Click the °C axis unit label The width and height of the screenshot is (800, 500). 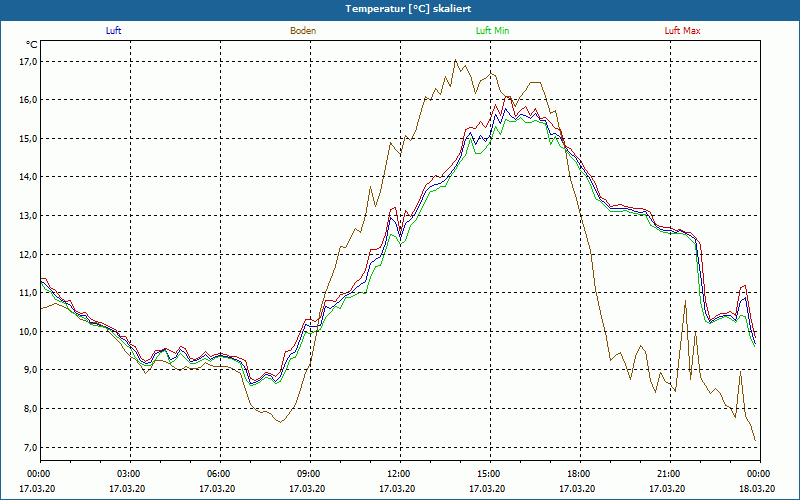pos(32,45)
